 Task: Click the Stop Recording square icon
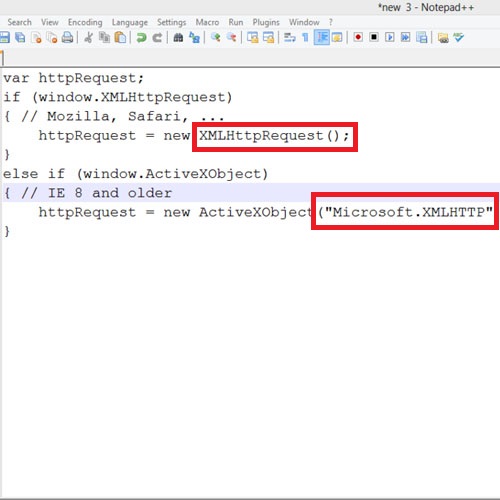pyautogui.click(x=374, y=37)
